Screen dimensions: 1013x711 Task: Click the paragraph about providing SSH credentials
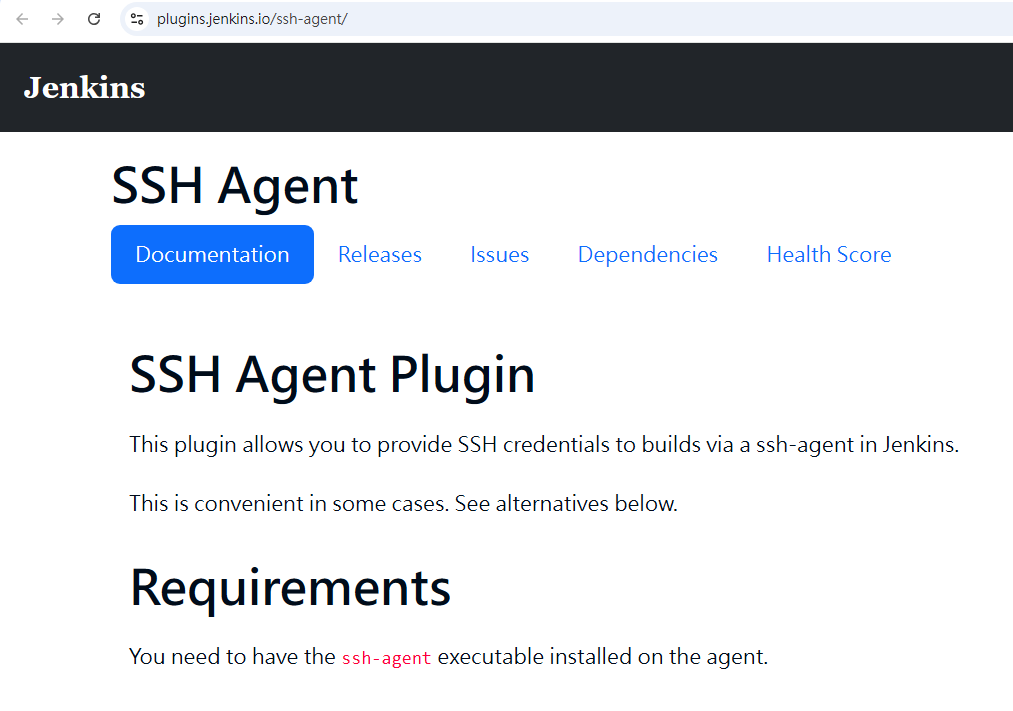click(544, 444)
